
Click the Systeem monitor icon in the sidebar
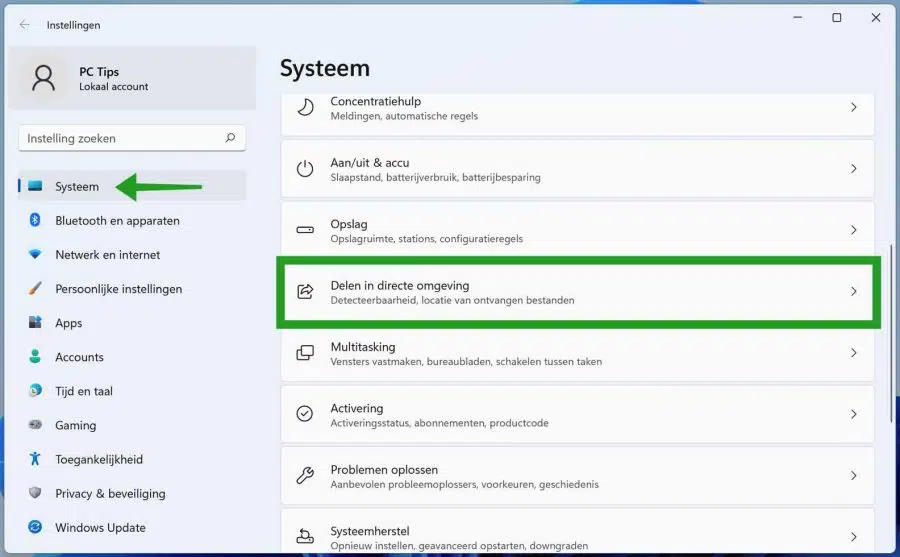(x=35, y=185)
